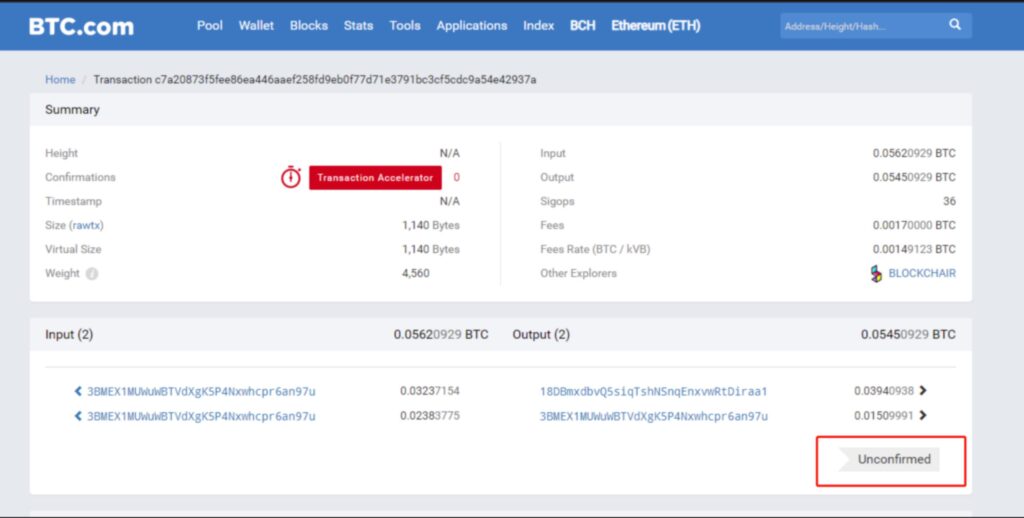Click the Weight value 4,560
Screen dimensions: 1024x518
click(416, 273)
